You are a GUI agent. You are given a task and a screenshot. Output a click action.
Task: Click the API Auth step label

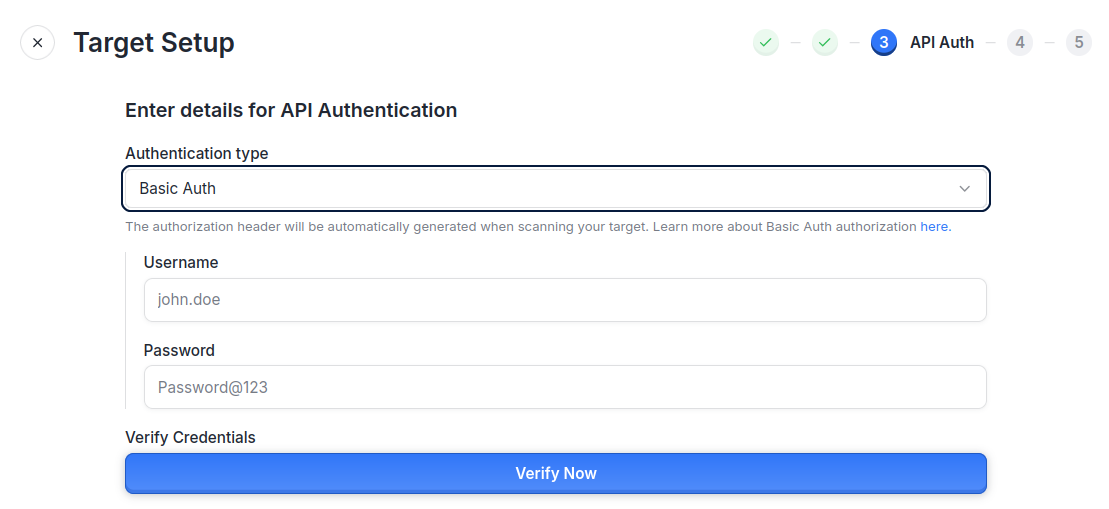[x=941, y=43]
